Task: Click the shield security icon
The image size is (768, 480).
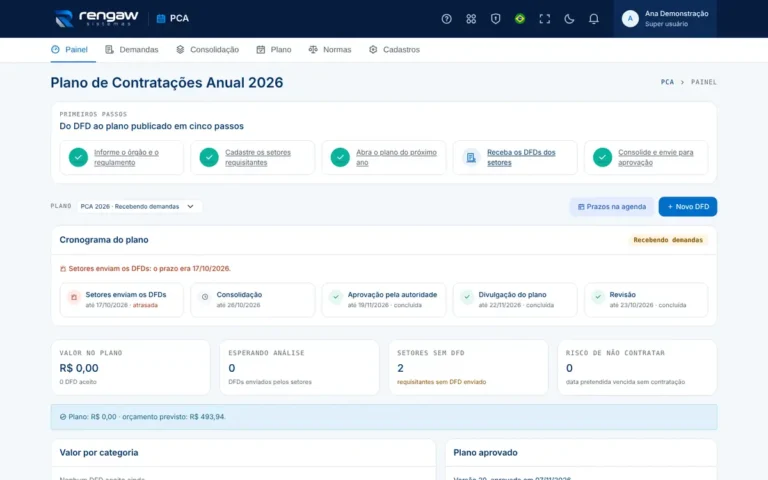Action: coord(495,19)
